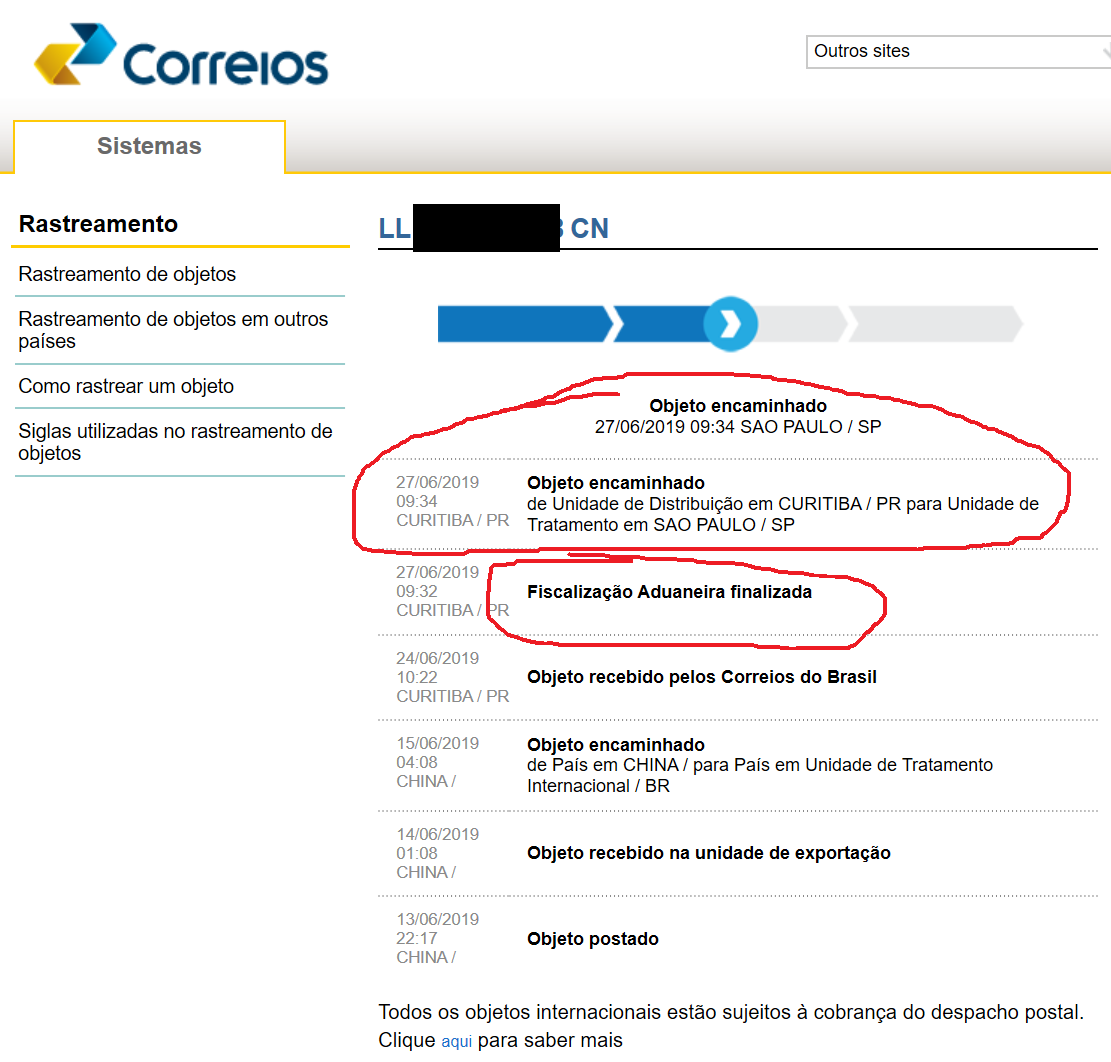Click 'de País em CHINA / para País' description
1111x1062 pixels.
click(760, 776)
